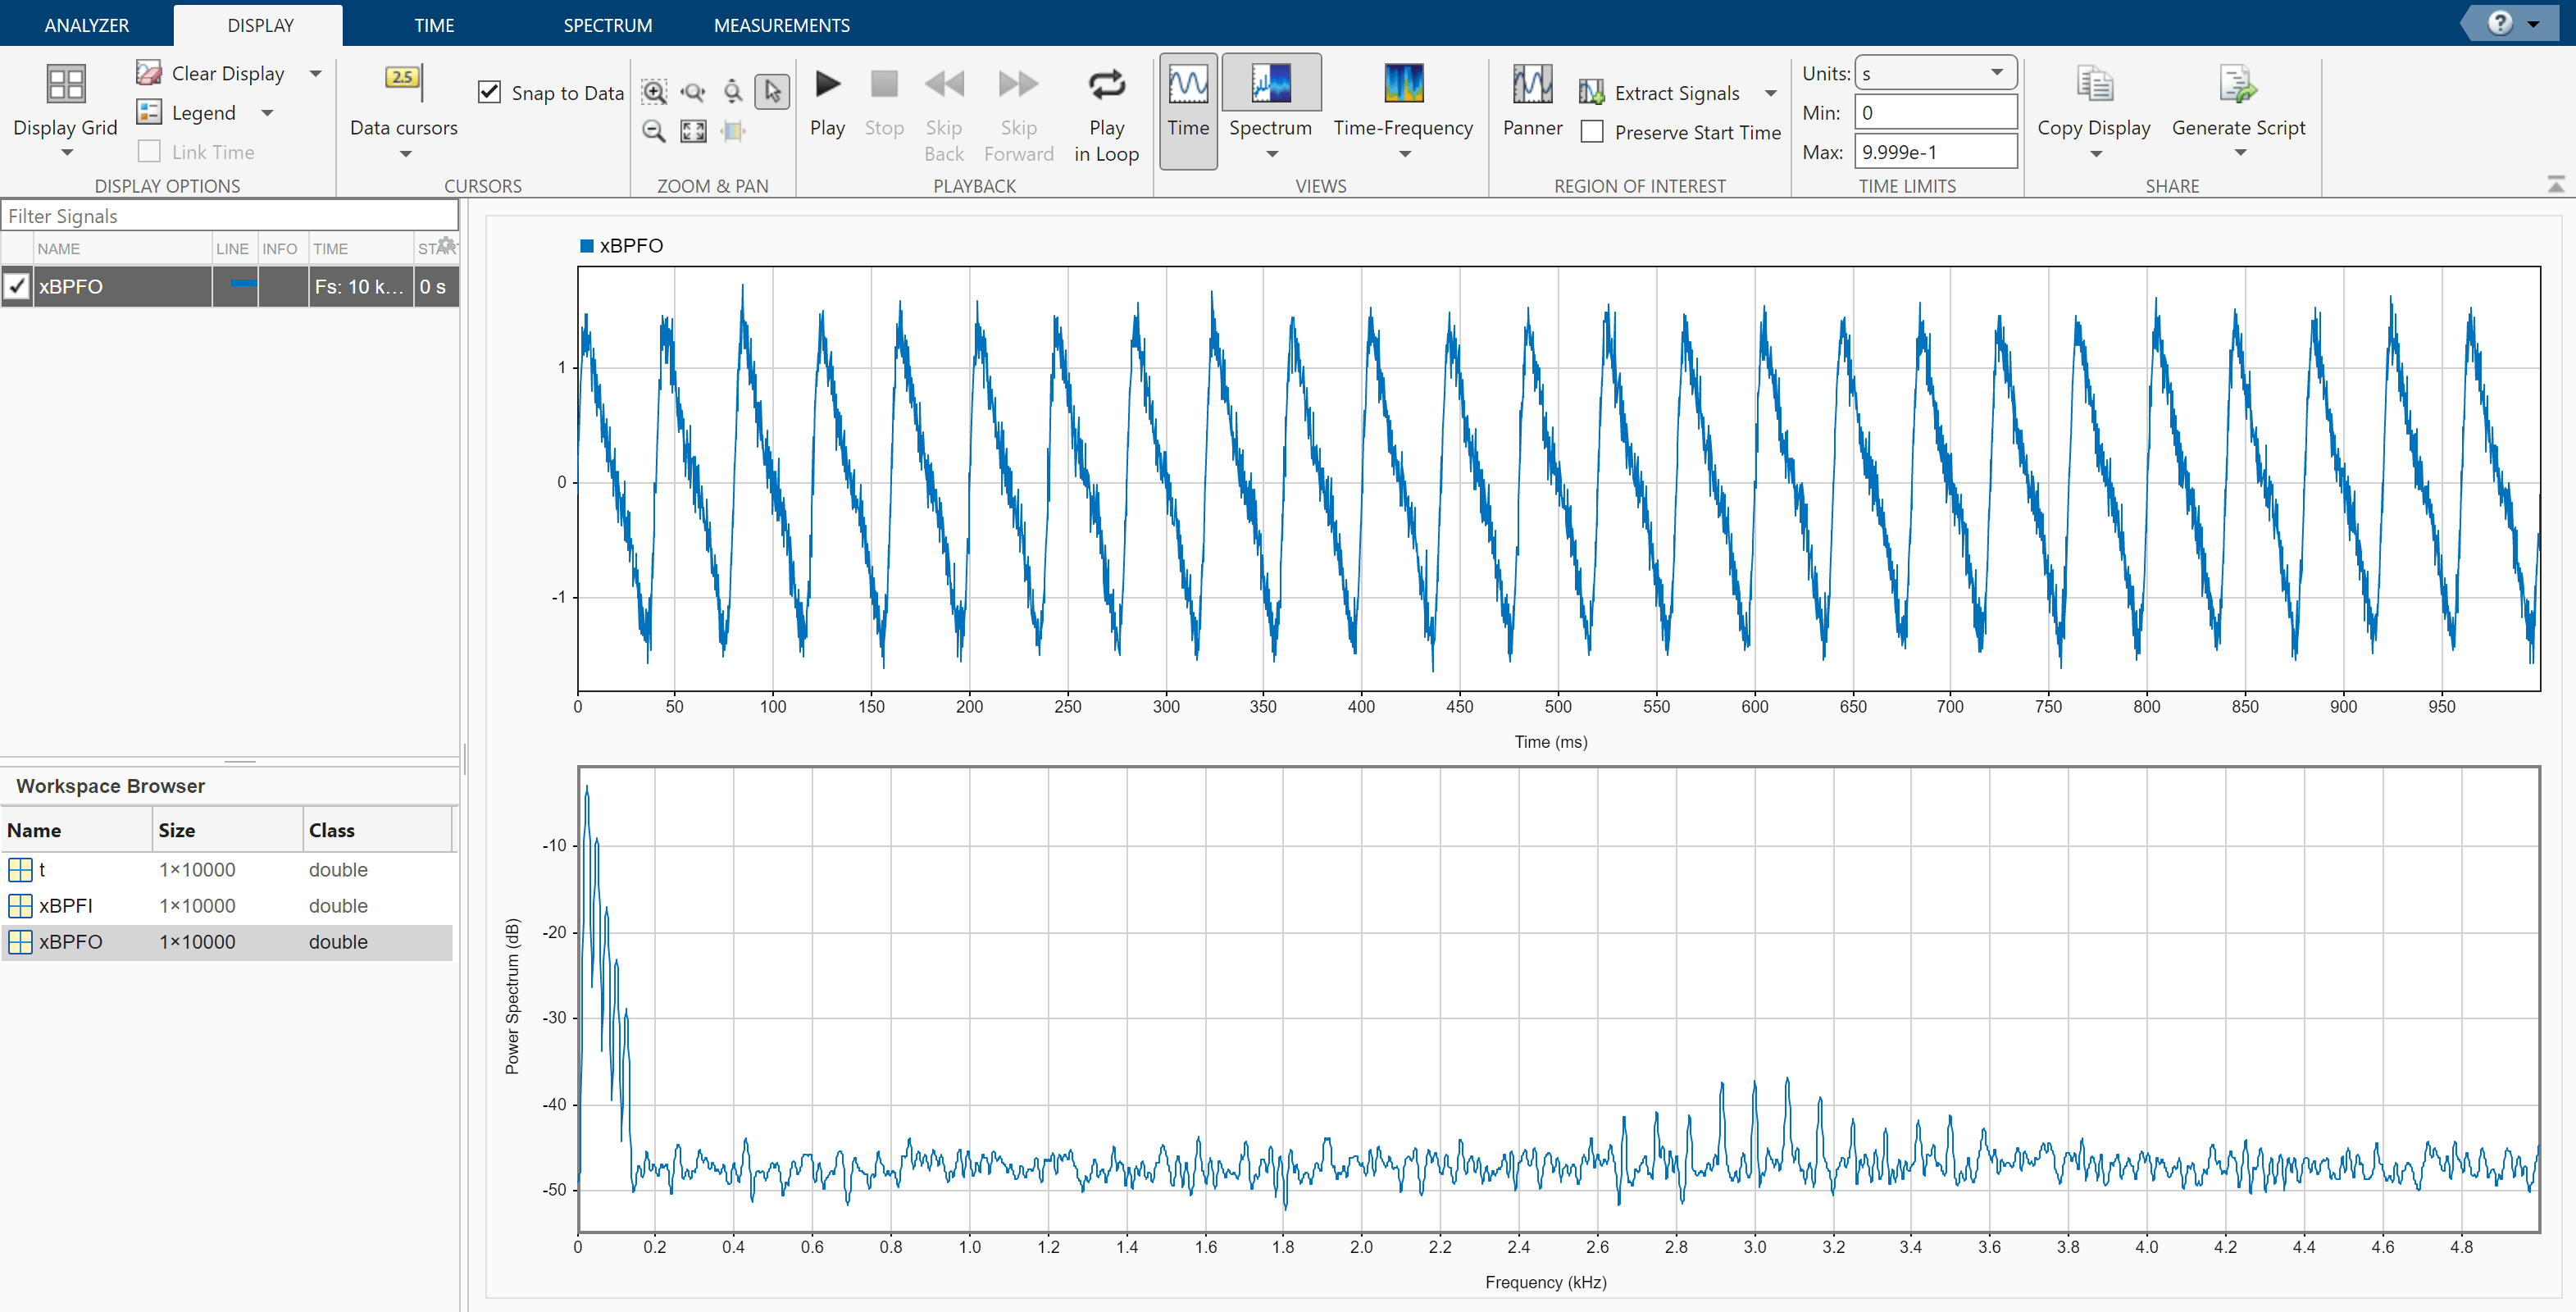Screen dimensions: 2576x1312
Task: Open the Units dropdown
Action: pyautogui.click(x=1934, y=73)
